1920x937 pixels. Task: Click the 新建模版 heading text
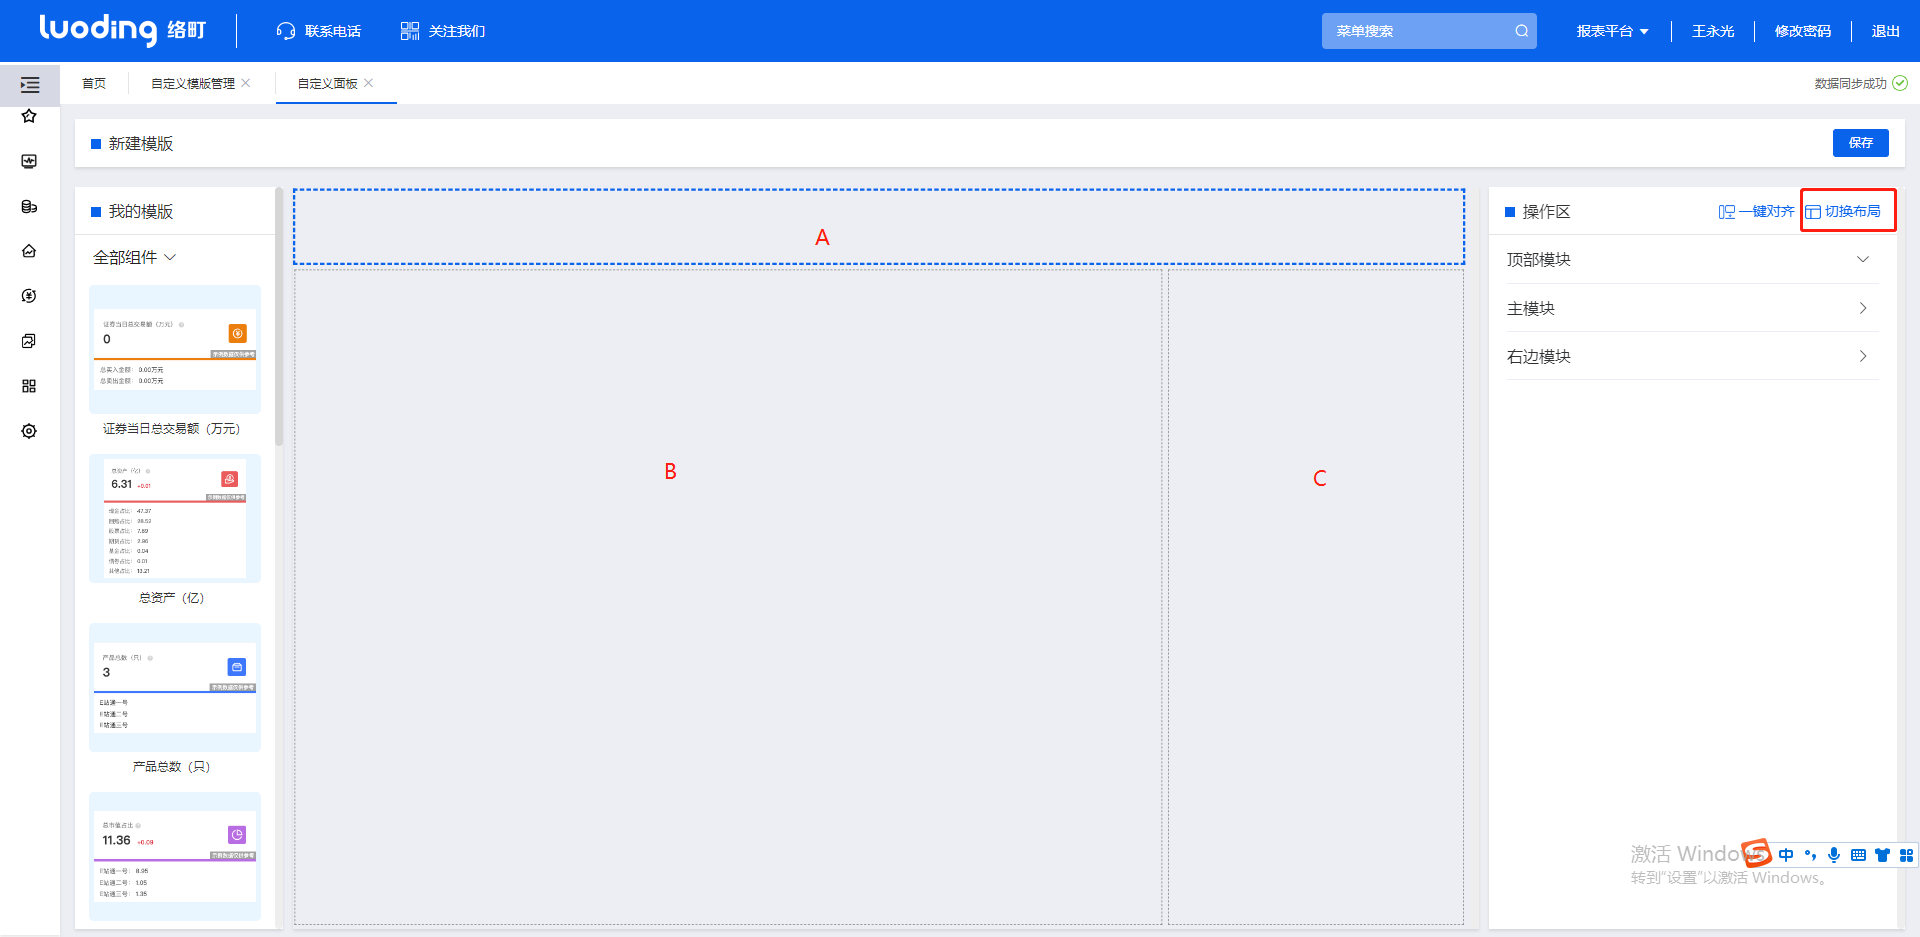click(141, 144)
